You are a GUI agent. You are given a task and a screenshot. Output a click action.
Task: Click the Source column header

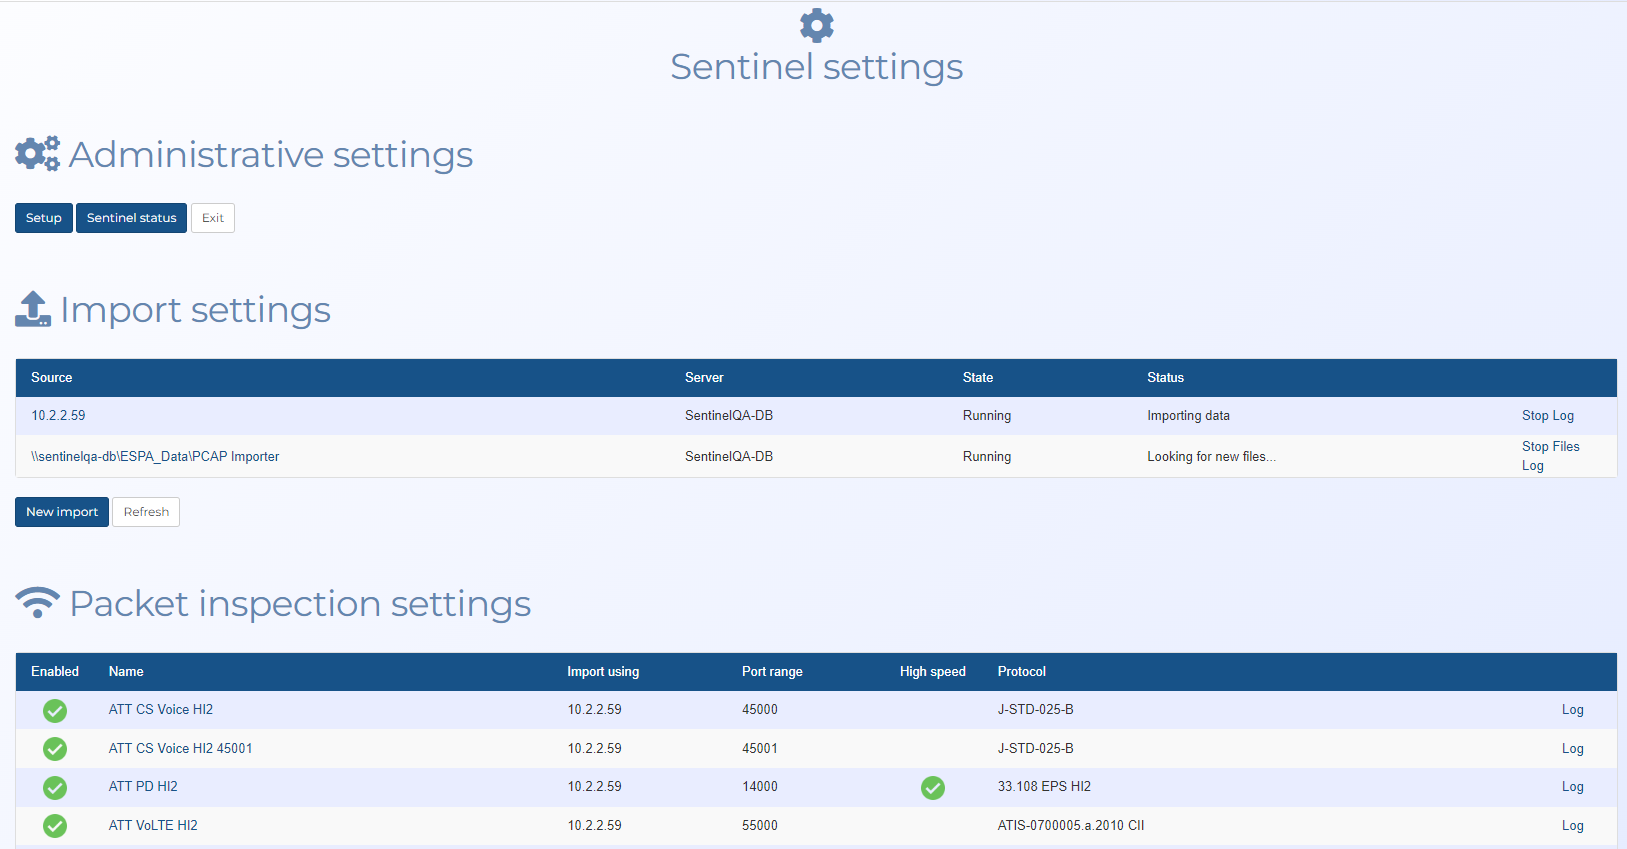pos(52,378)
